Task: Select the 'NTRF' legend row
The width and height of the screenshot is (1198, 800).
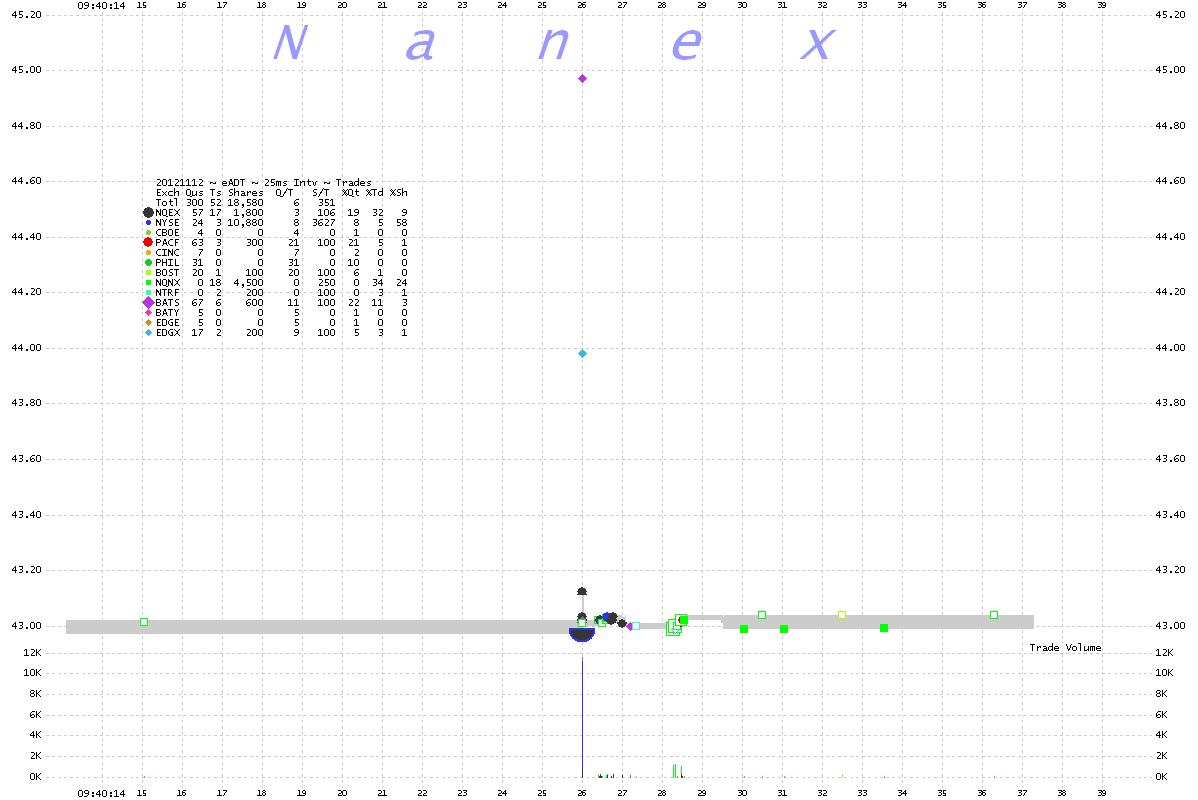Action: pos(276,293)
